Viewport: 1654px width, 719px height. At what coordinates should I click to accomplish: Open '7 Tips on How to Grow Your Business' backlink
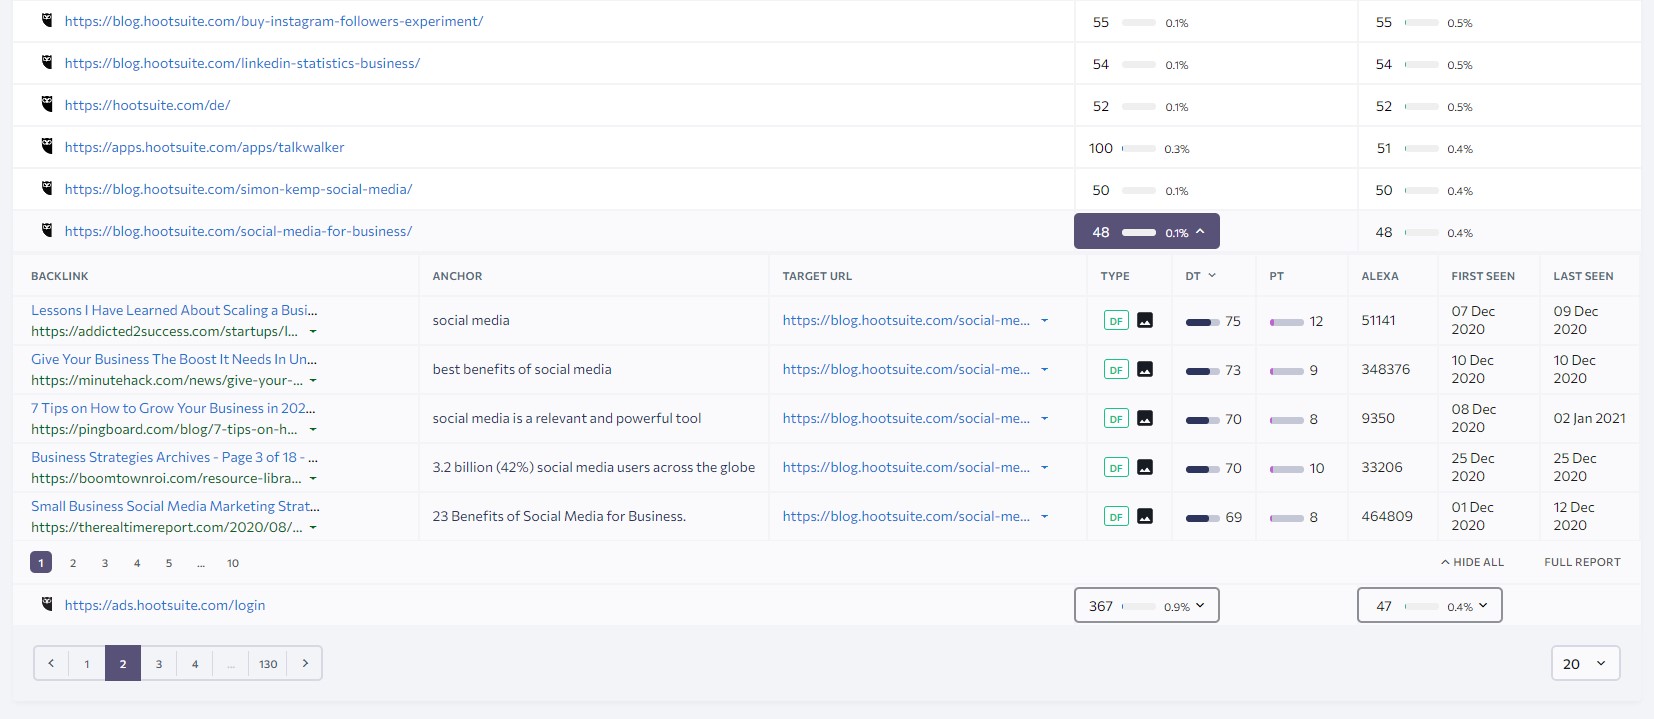tap(173, 408)
